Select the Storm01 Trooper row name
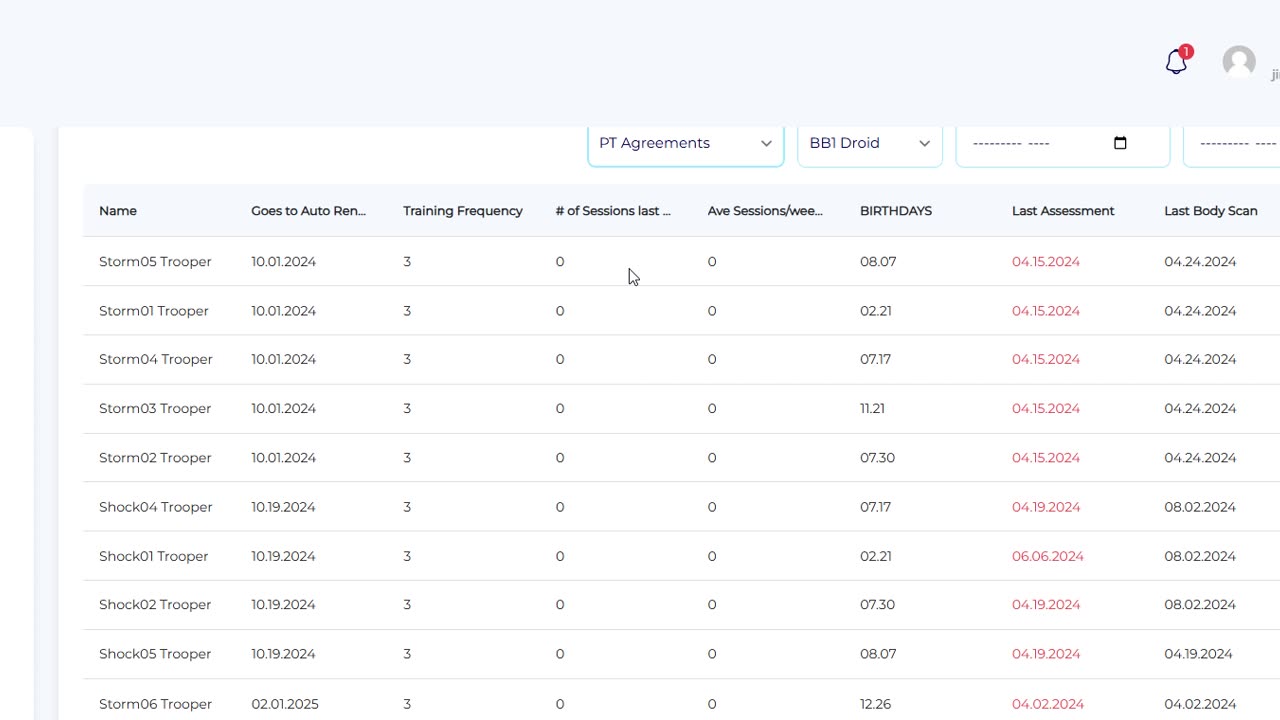This screenshot has height=720, width=1280. tap(154, 311)
